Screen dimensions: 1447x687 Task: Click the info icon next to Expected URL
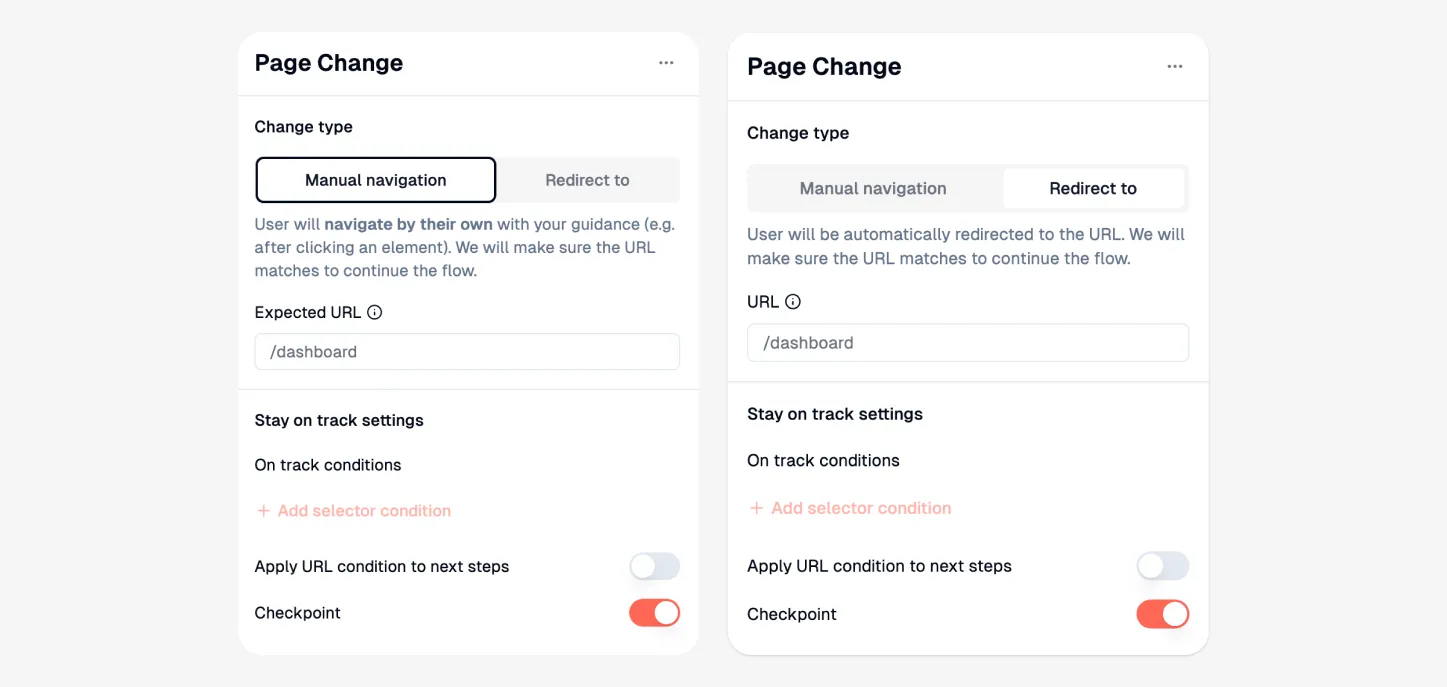click(375, 311)
